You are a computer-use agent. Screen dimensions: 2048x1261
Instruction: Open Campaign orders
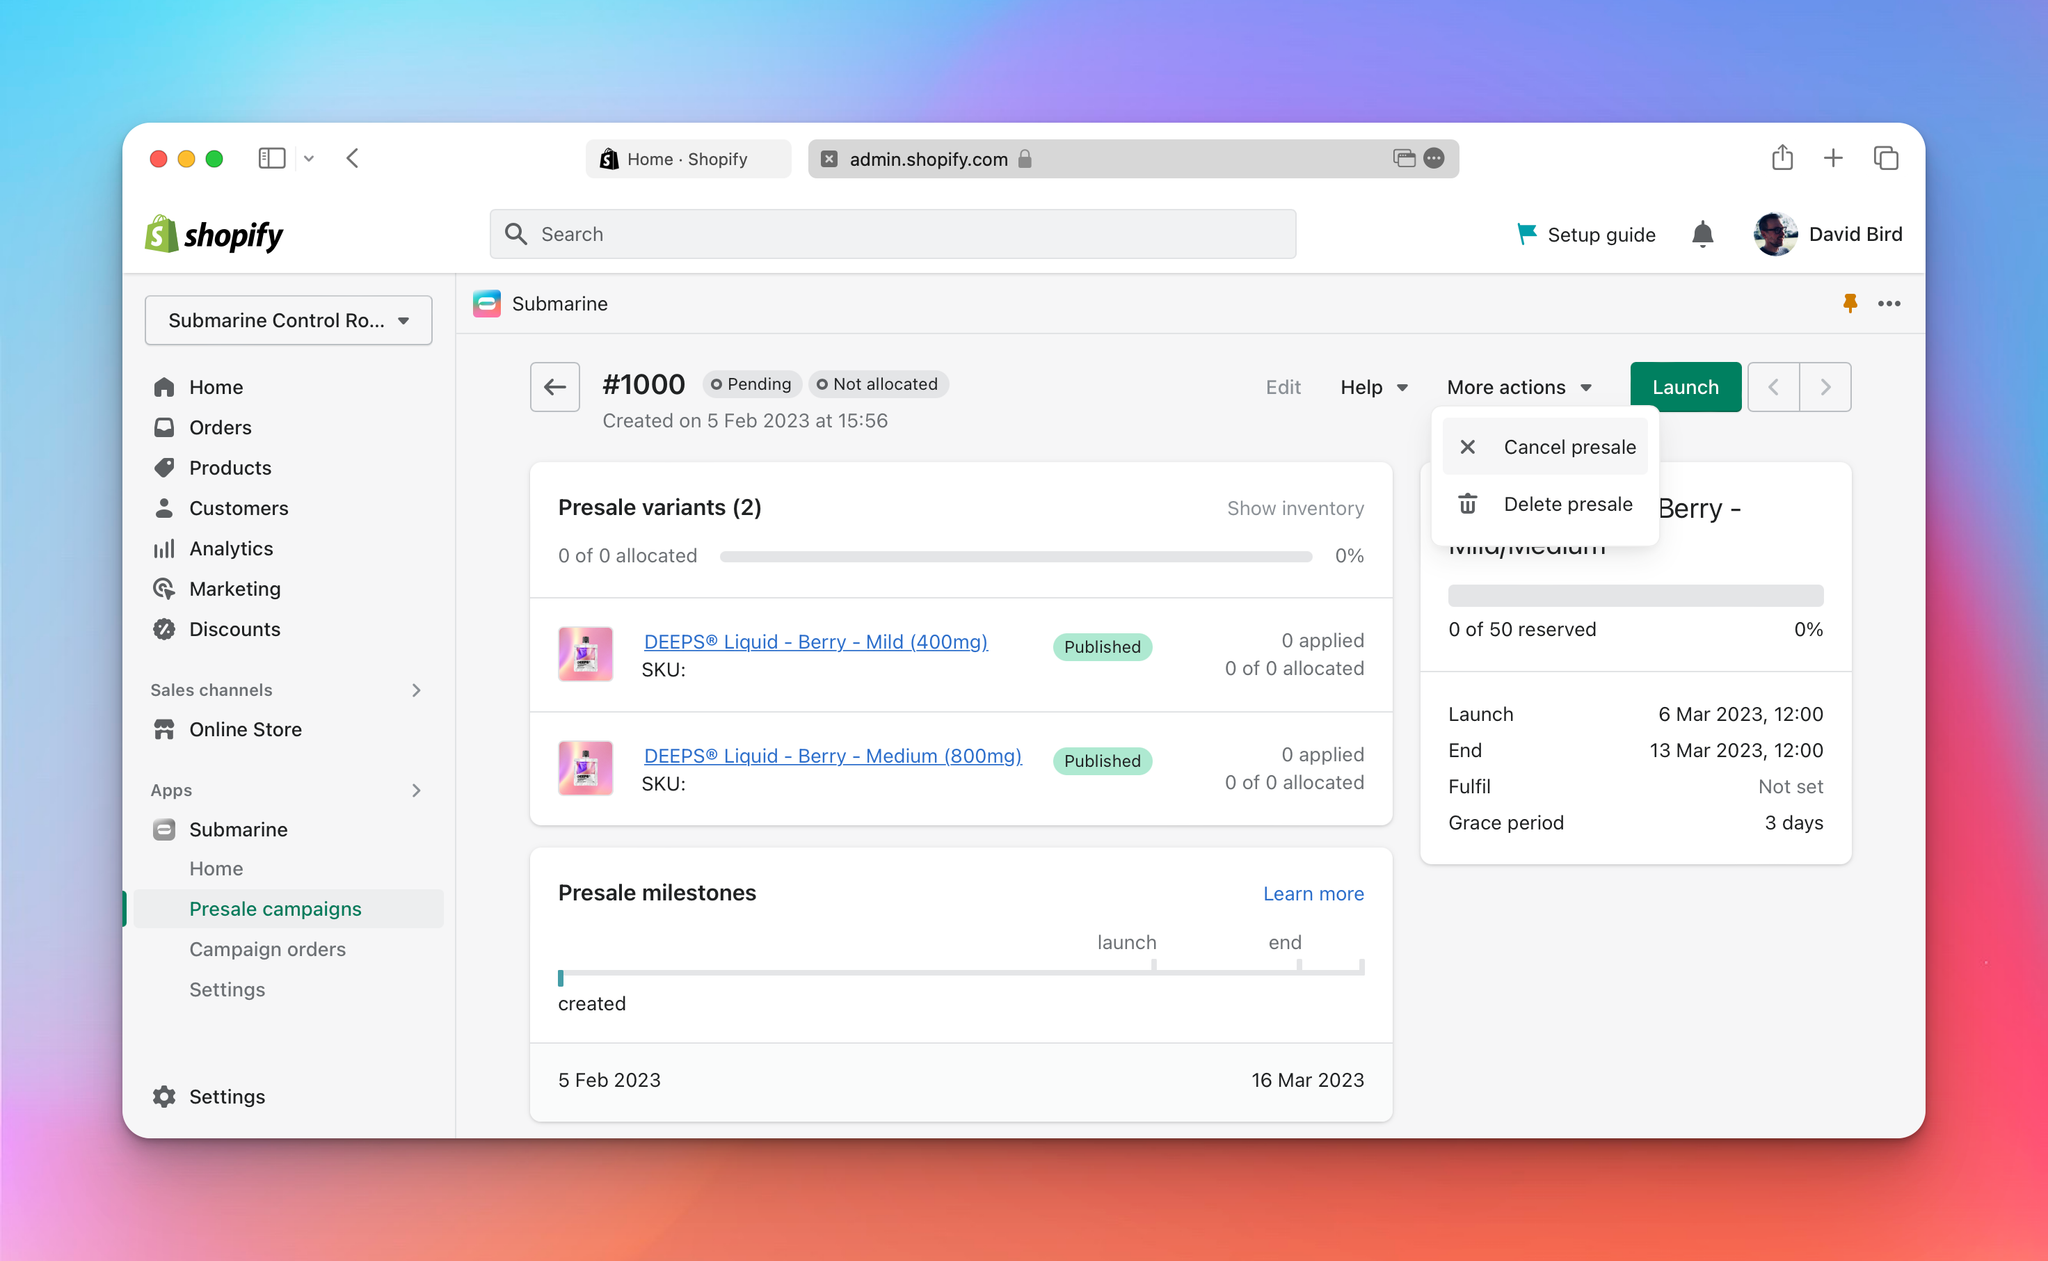point(267,949)
